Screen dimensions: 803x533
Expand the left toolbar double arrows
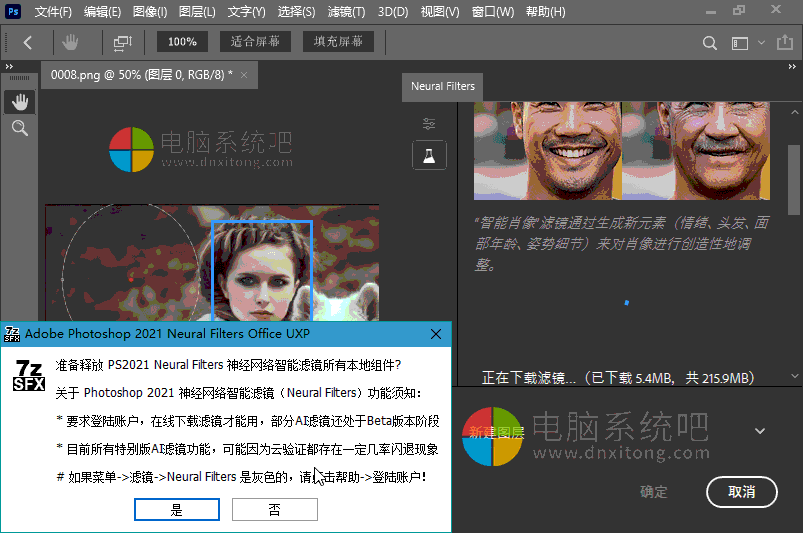point(10,66)
